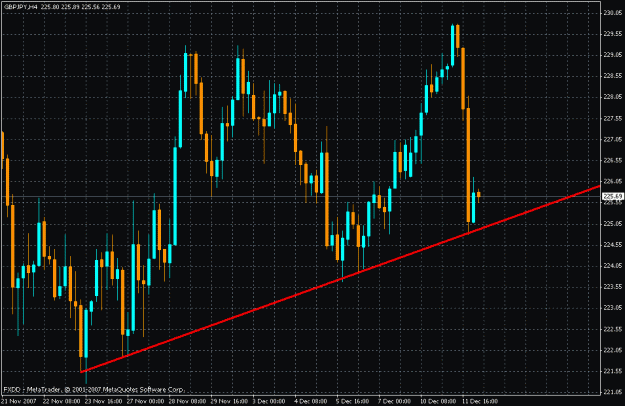Click the 22 Nov 08:00 time label

[61, 401]
